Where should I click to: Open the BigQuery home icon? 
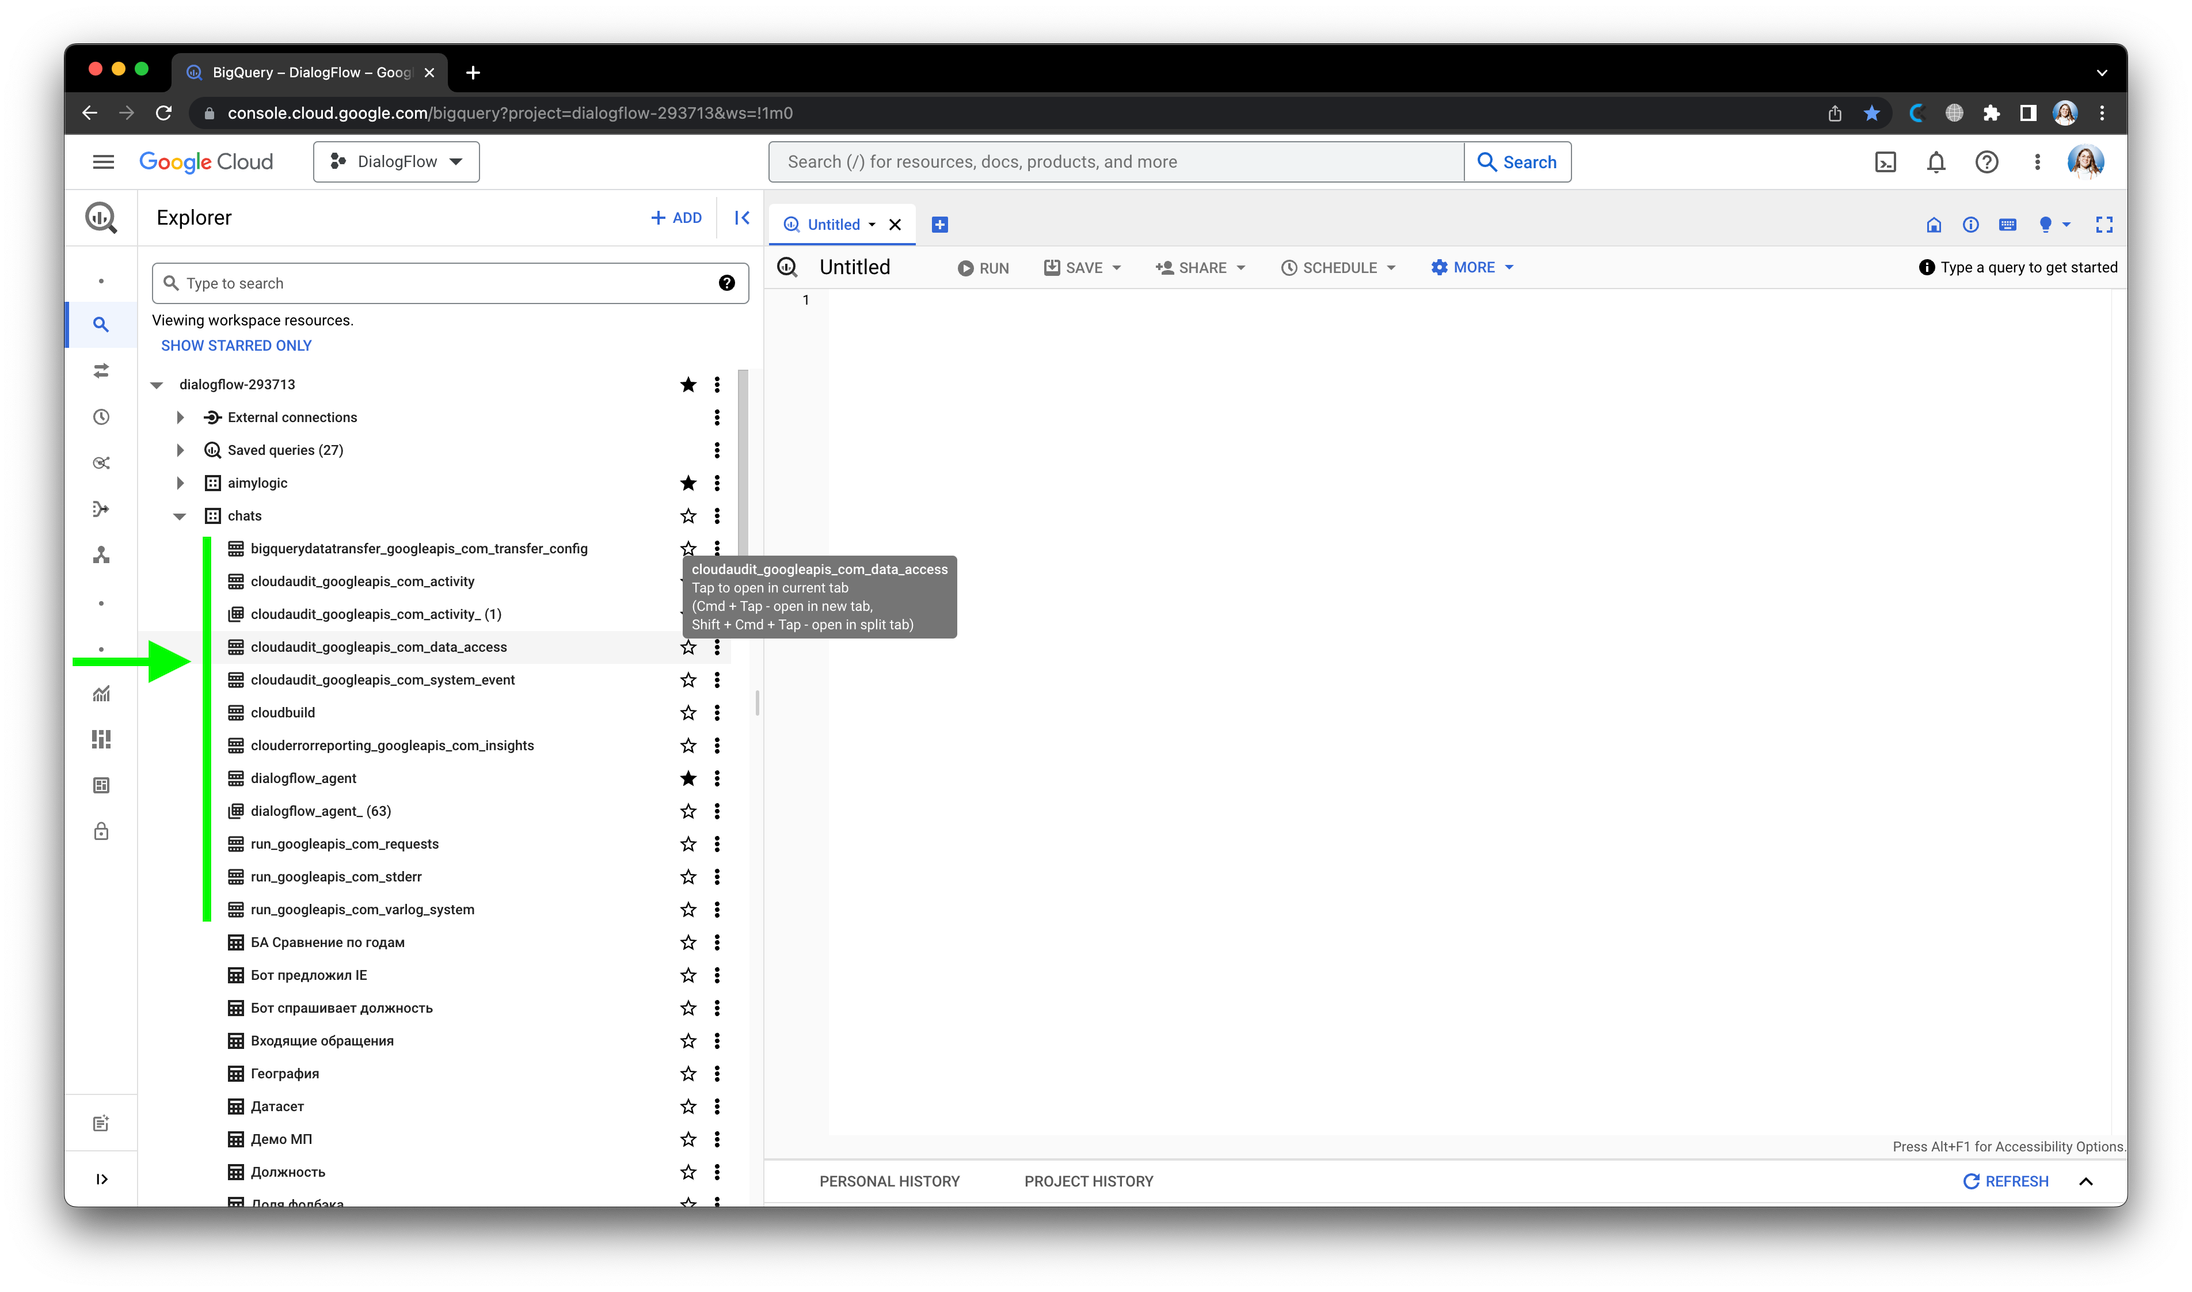pos(1933,225)
